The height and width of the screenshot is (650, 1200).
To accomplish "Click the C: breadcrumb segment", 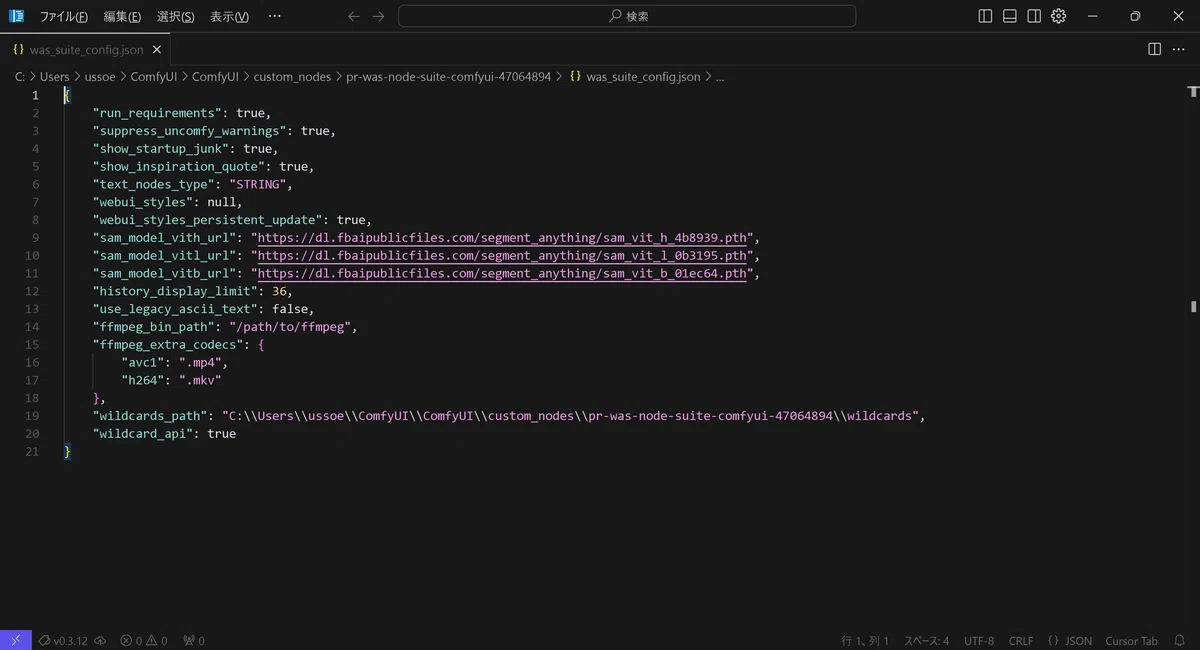I will [x=20, y=76].
